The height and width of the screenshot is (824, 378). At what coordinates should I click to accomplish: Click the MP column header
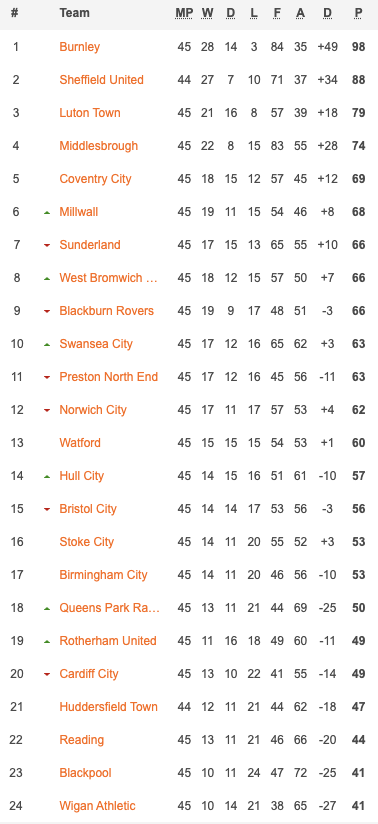point(184,13)
